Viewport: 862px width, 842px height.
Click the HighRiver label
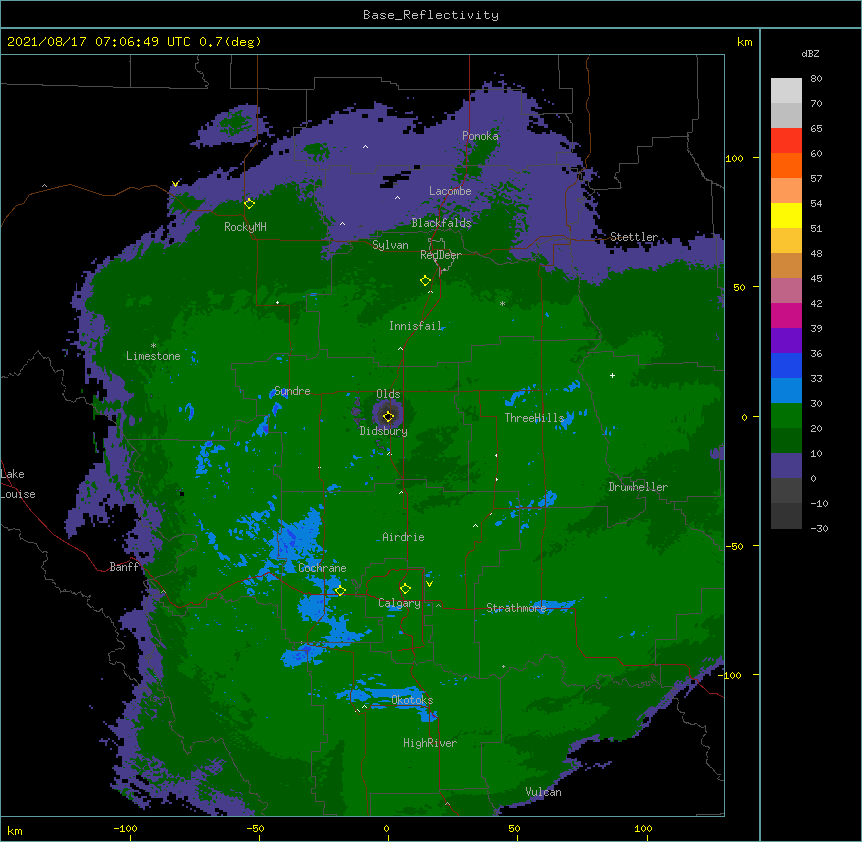[430, 743]
